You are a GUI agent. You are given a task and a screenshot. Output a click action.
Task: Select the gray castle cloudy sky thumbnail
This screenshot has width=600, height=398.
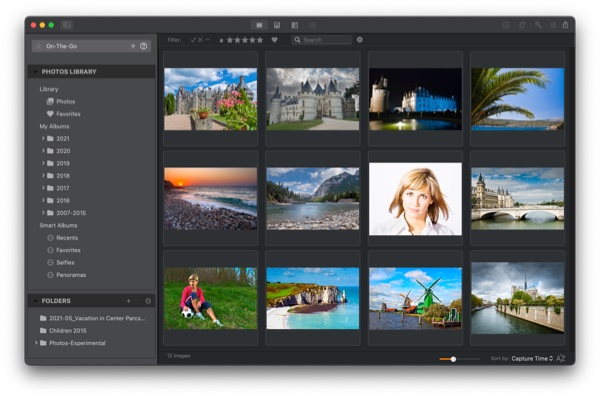click(x=313, y=99)
